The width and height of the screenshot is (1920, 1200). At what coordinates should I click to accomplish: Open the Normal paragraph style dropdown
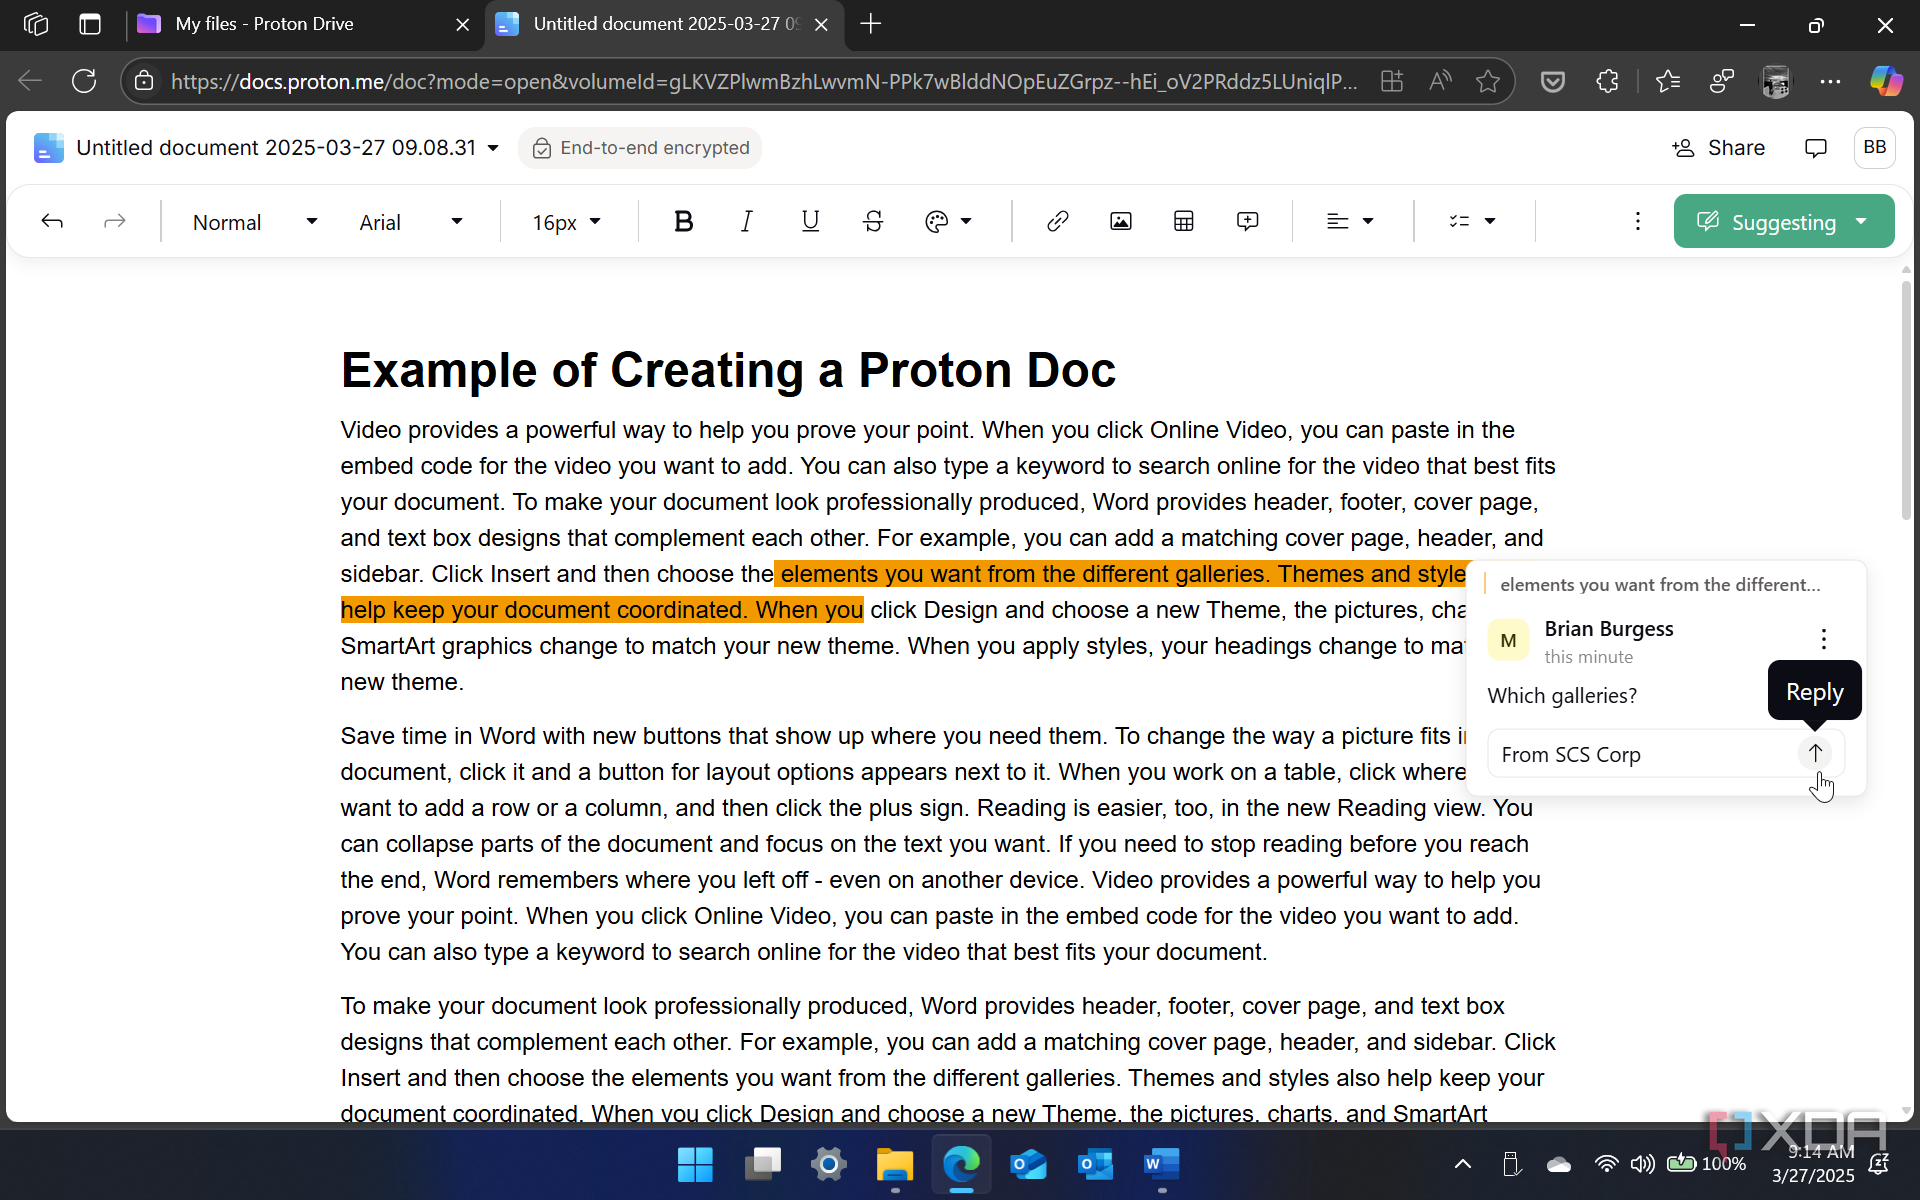click(254, 222)
